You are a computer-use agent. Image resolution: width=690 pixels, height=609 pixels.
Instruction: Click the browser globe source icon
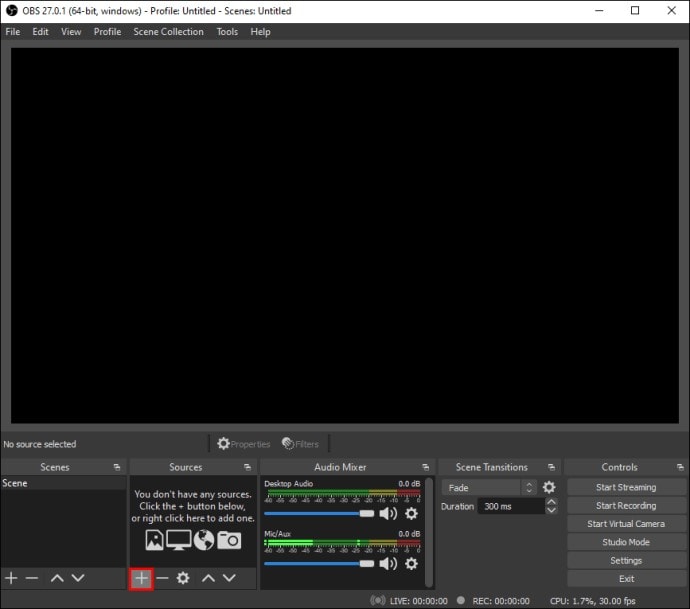[204, 540]
